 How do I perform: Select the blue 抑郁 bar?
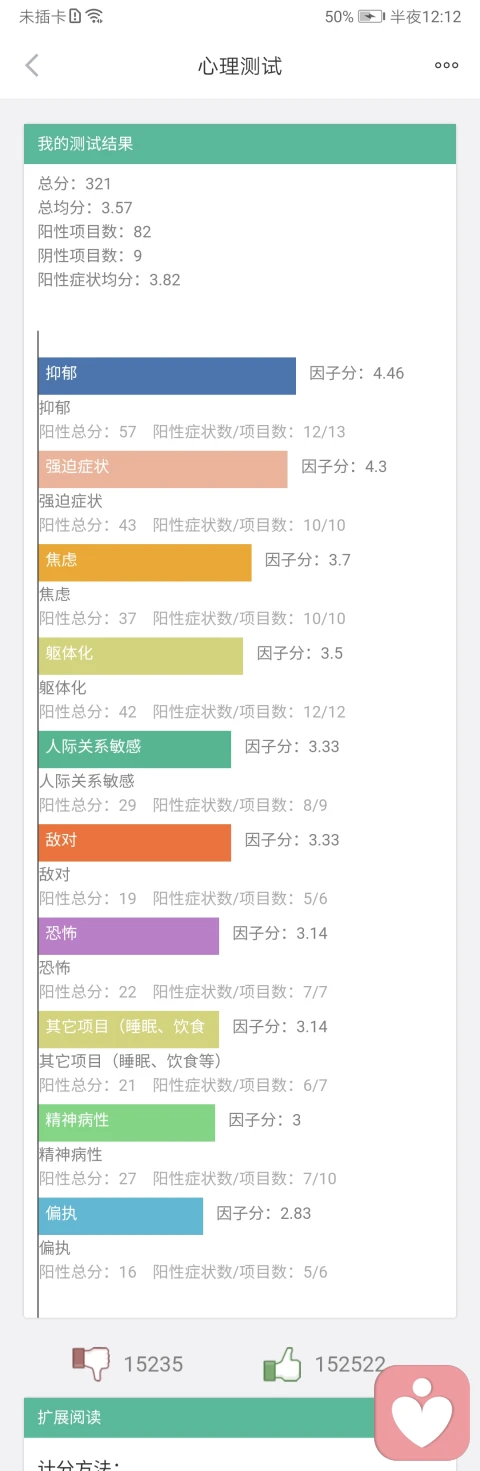tap(167, 376)
